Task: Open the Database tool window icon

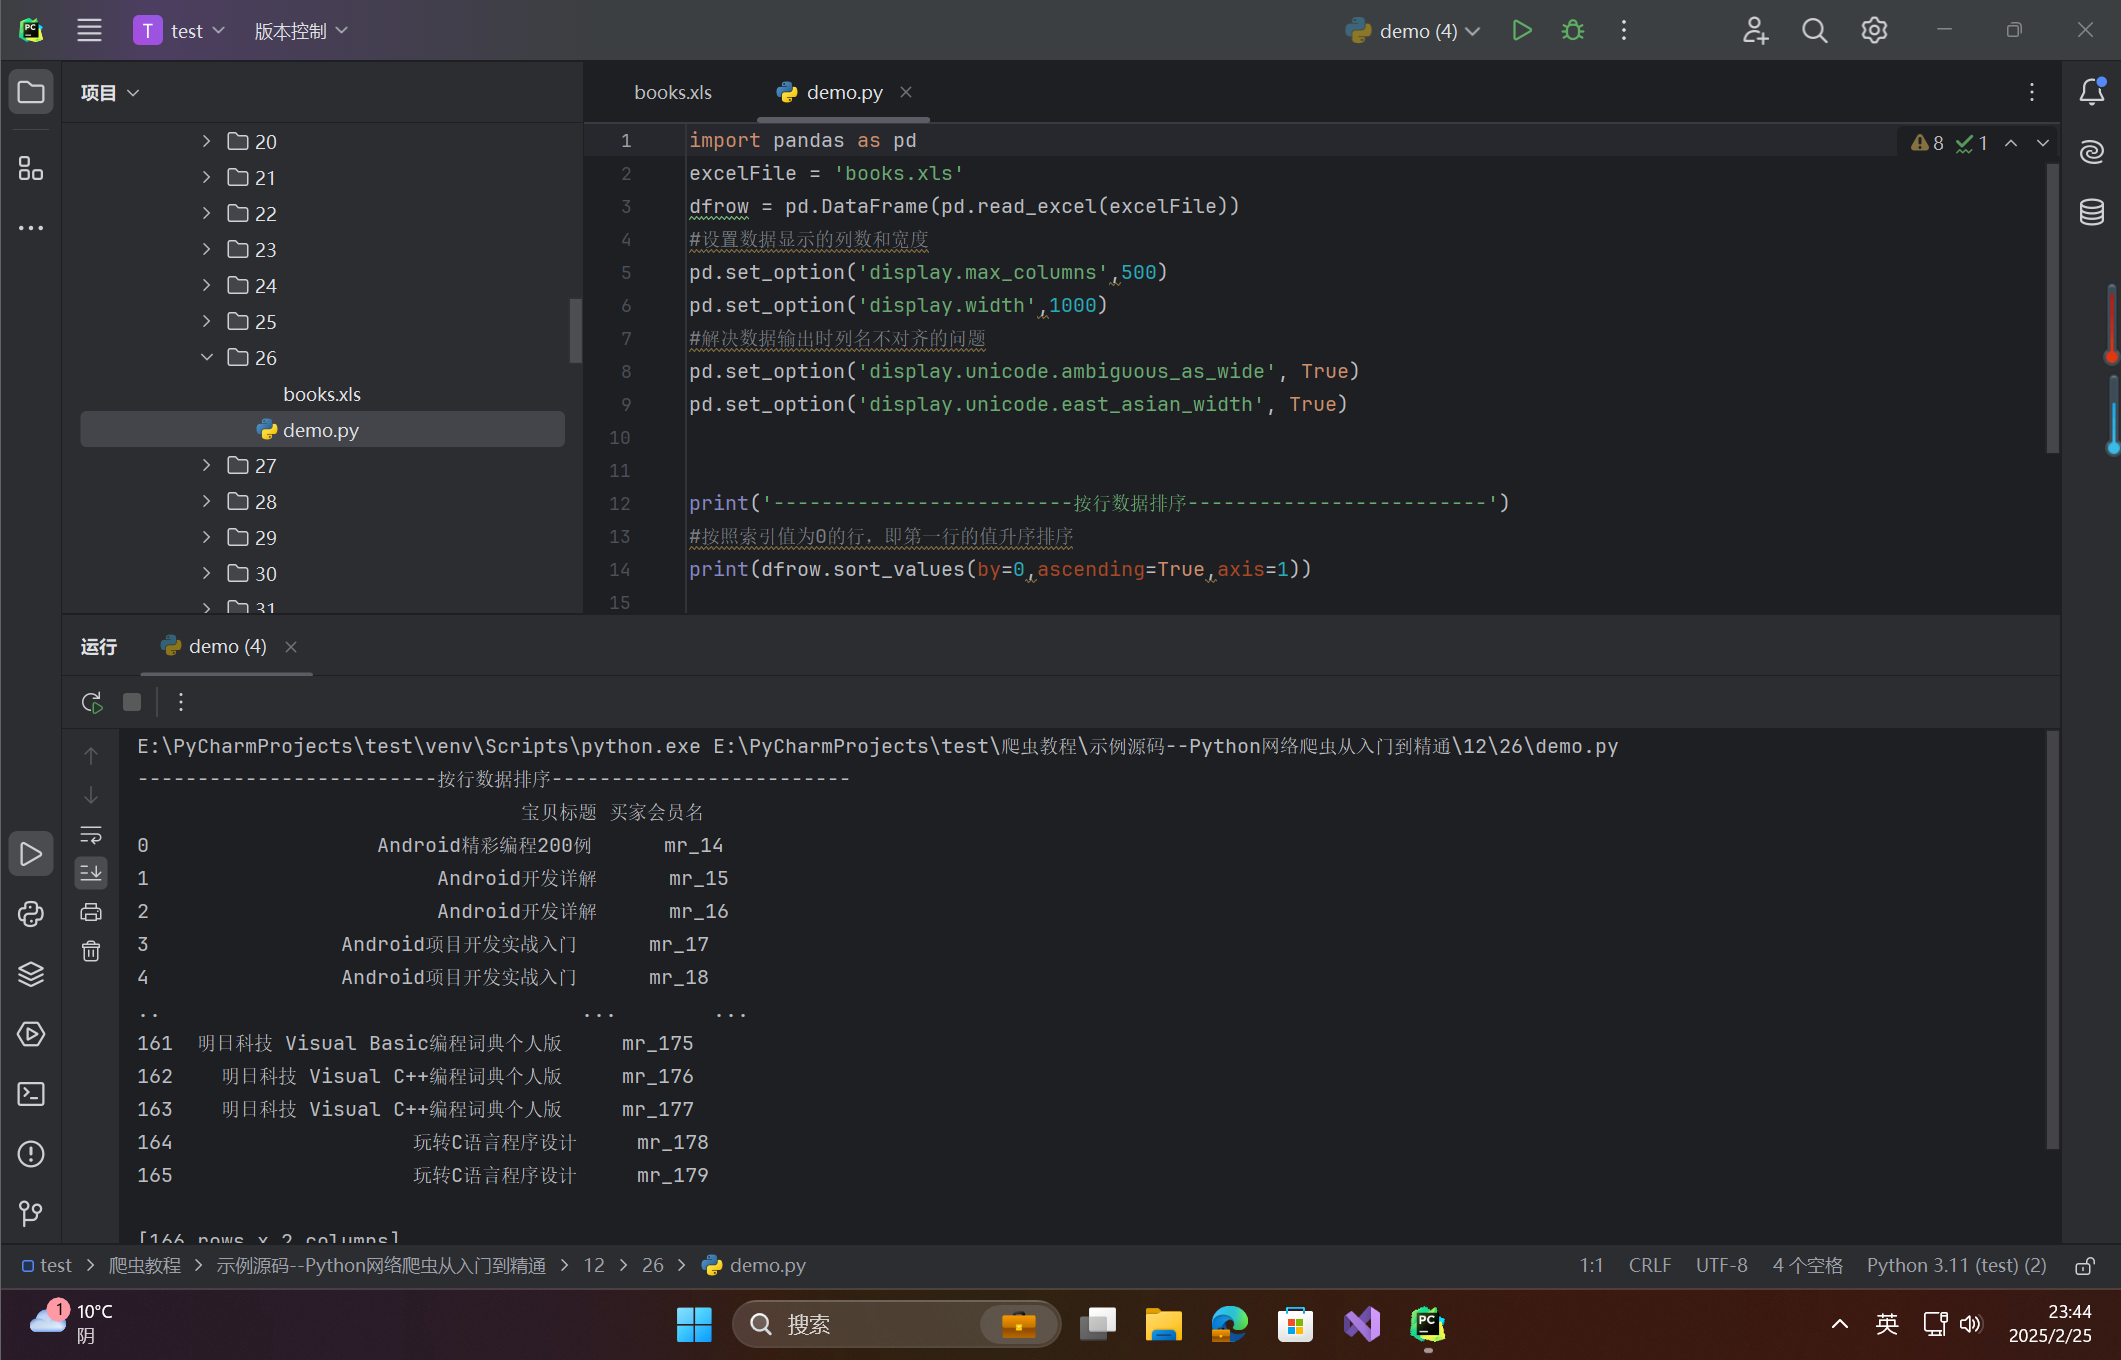Action: tap(2092, 212)
